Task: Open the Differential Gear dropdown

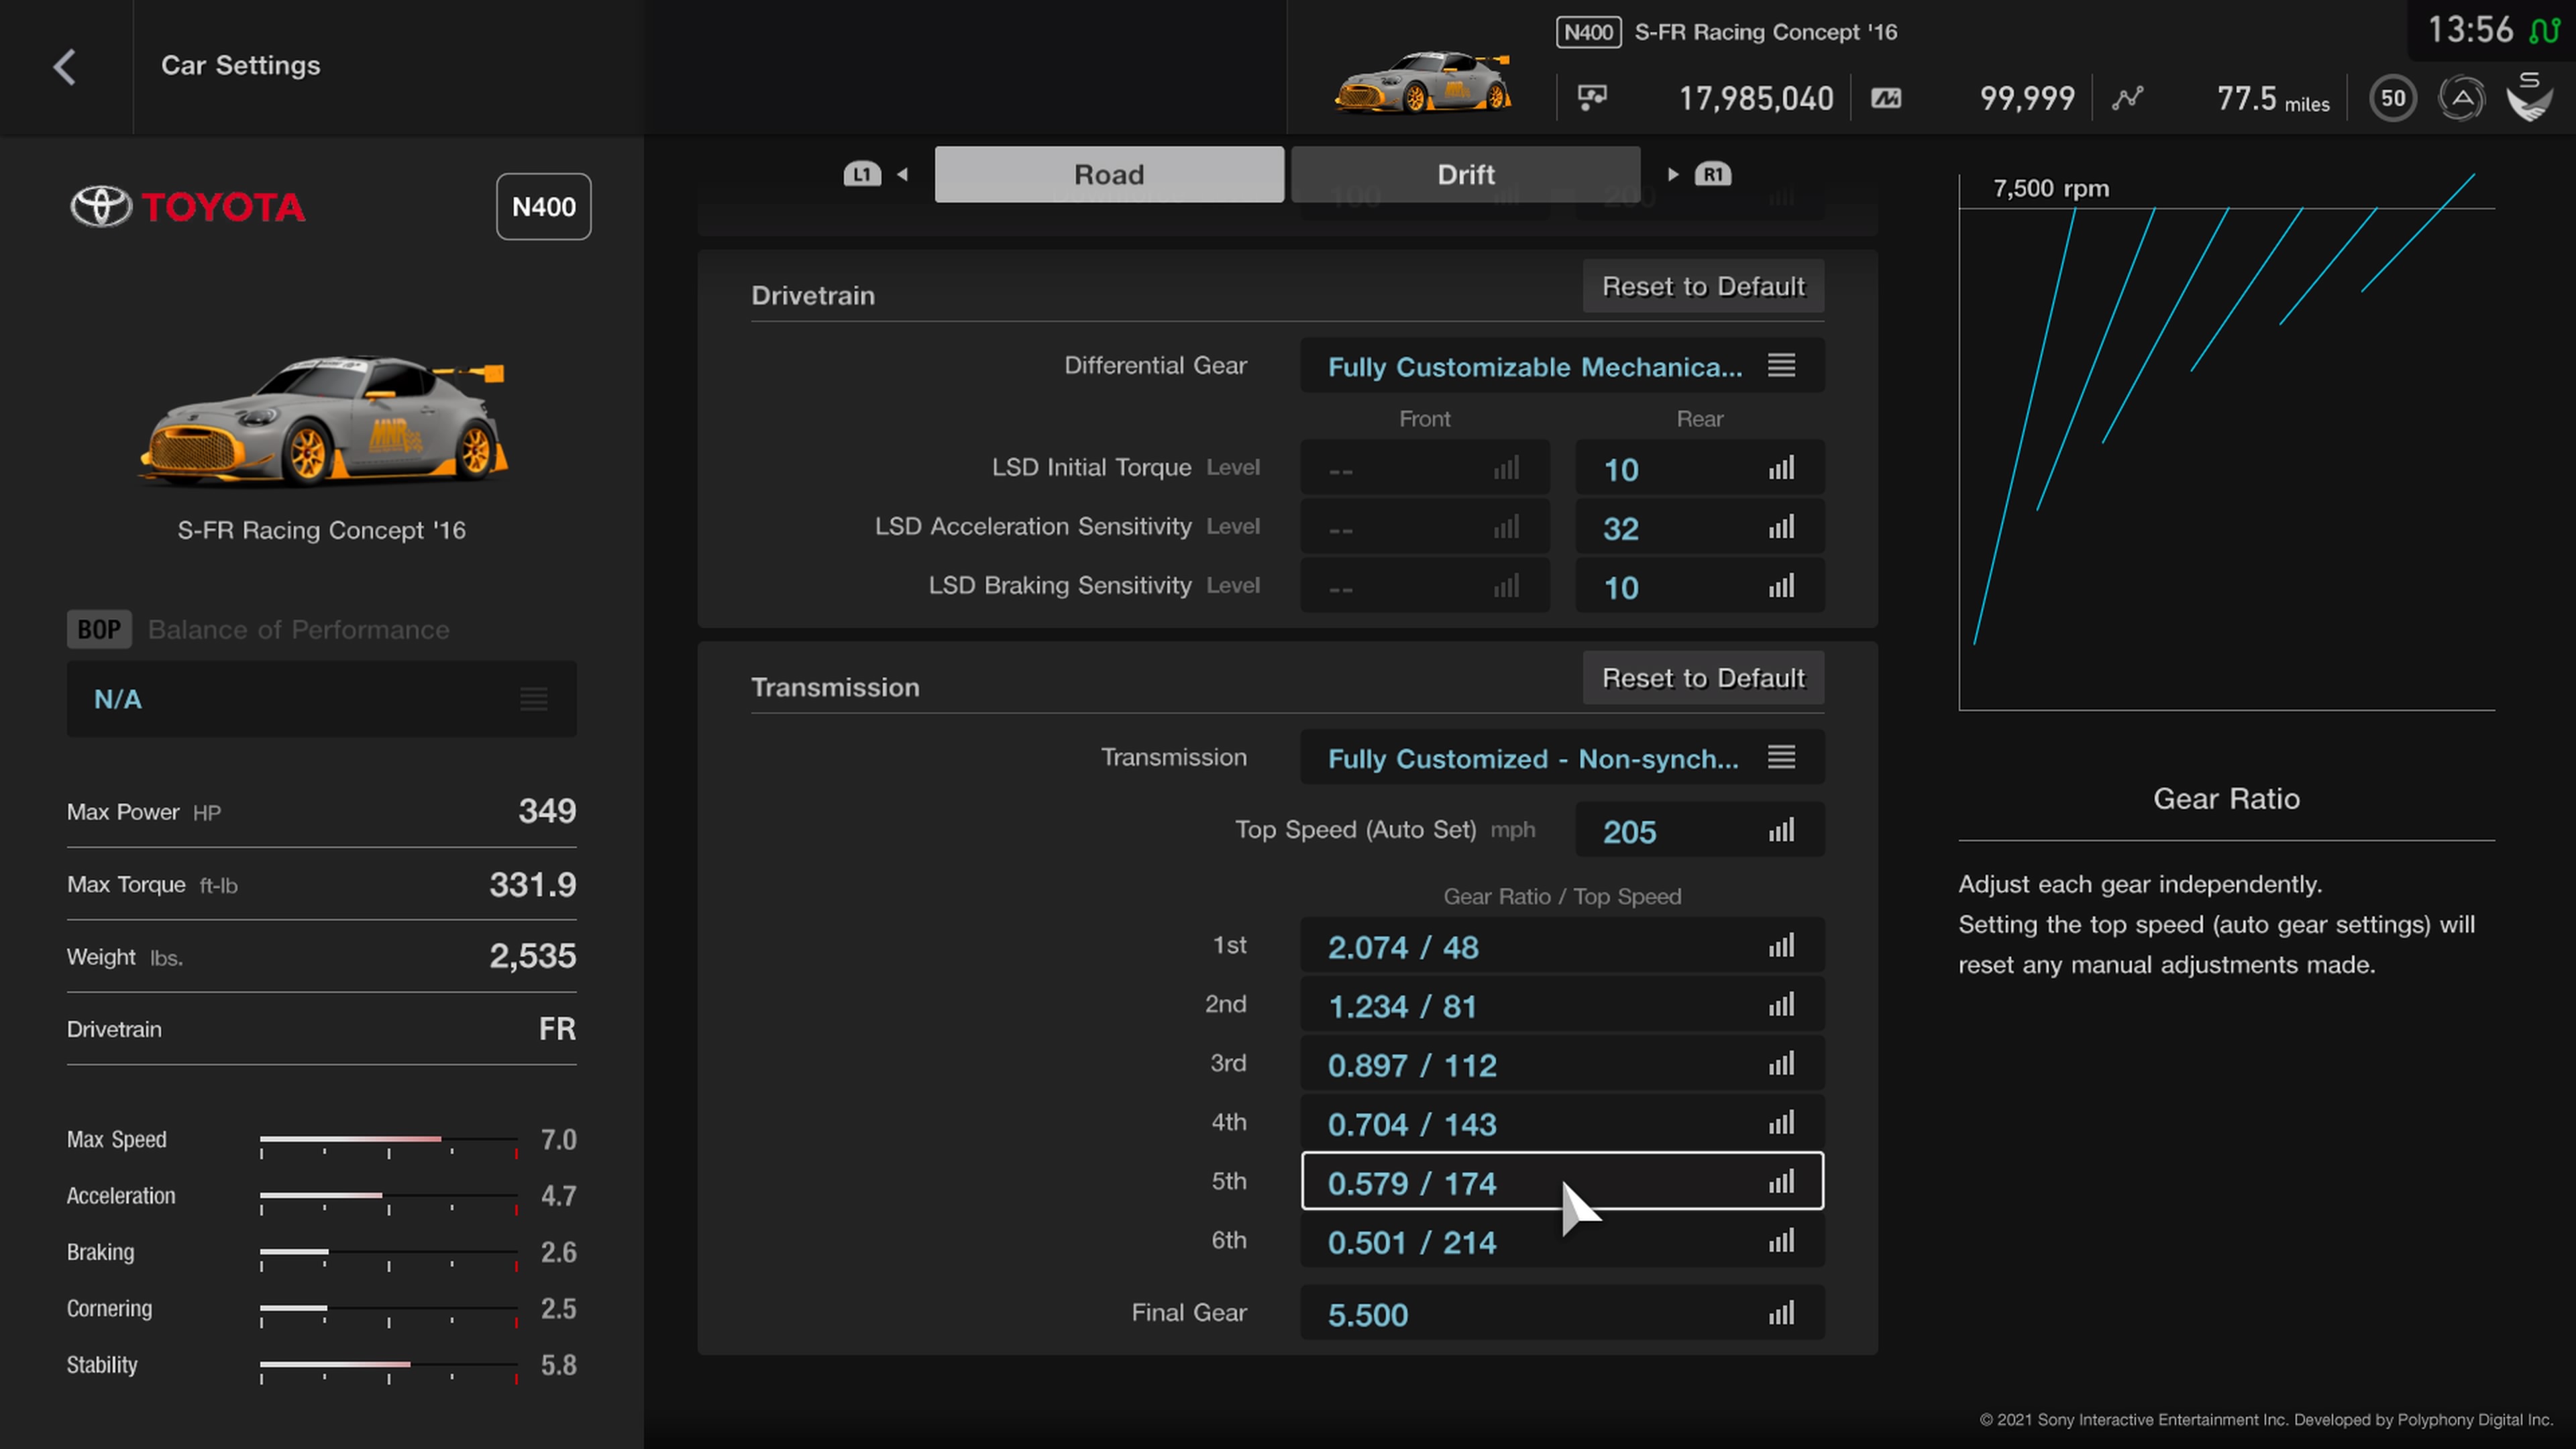Action: pyautogui.click(x=1562, y=366)
